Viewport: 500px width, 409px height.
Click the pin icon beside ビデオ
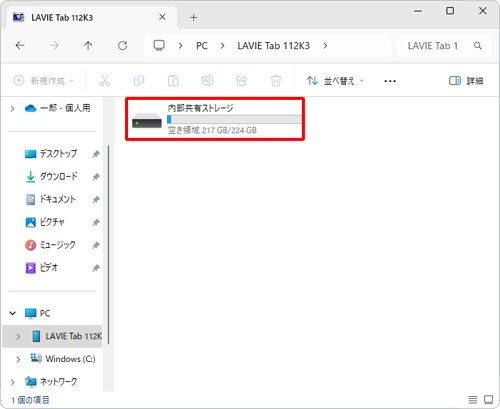(96, 268)
